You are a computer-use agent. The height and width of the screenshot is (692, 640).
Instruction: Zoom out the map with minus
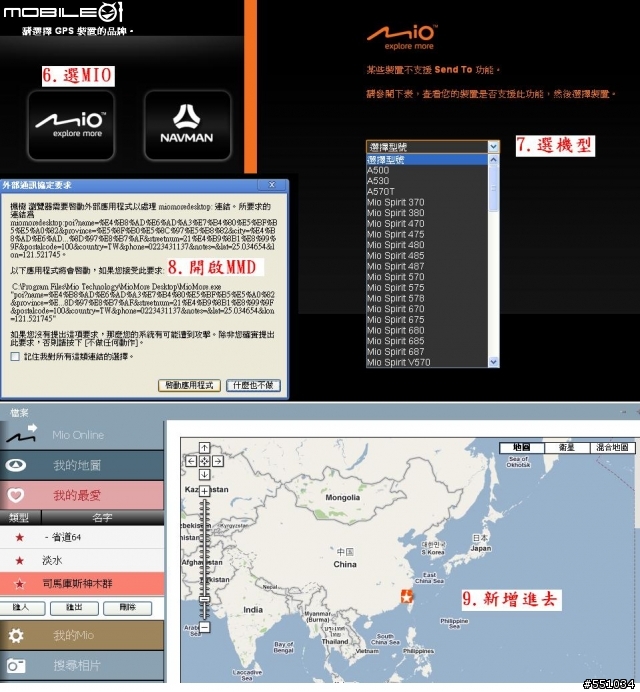204,627
